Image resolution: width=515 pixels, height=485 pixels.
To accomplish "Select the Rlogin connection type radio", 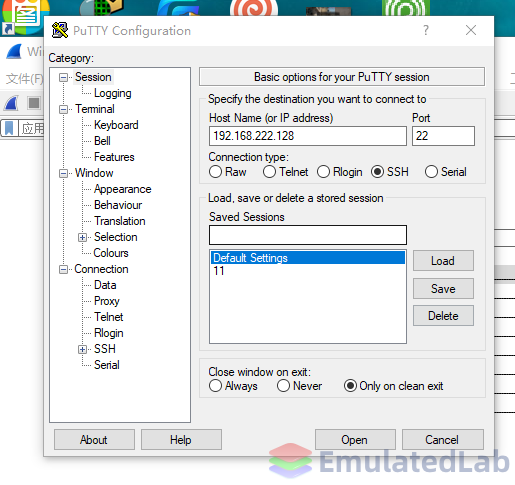I will 323,172.
